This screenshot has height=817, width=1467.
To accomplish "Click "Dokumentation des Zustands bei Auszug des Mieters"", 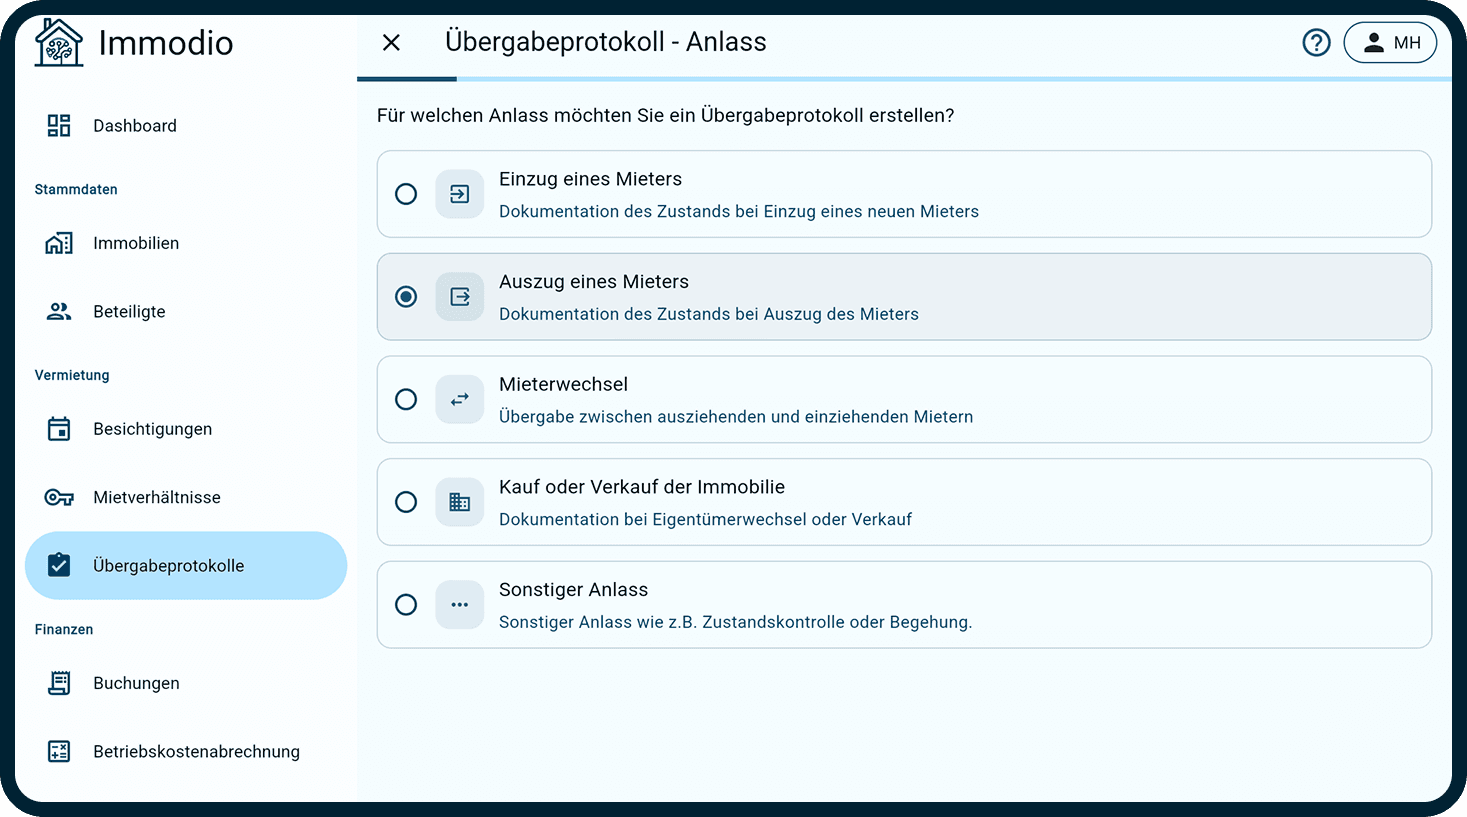I will 709,314.
